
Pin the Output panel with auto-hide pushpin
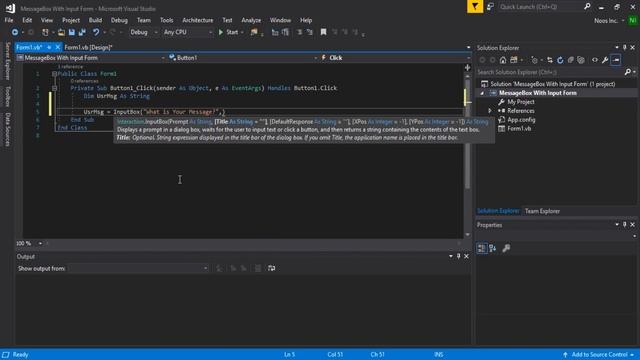point(458,256)
